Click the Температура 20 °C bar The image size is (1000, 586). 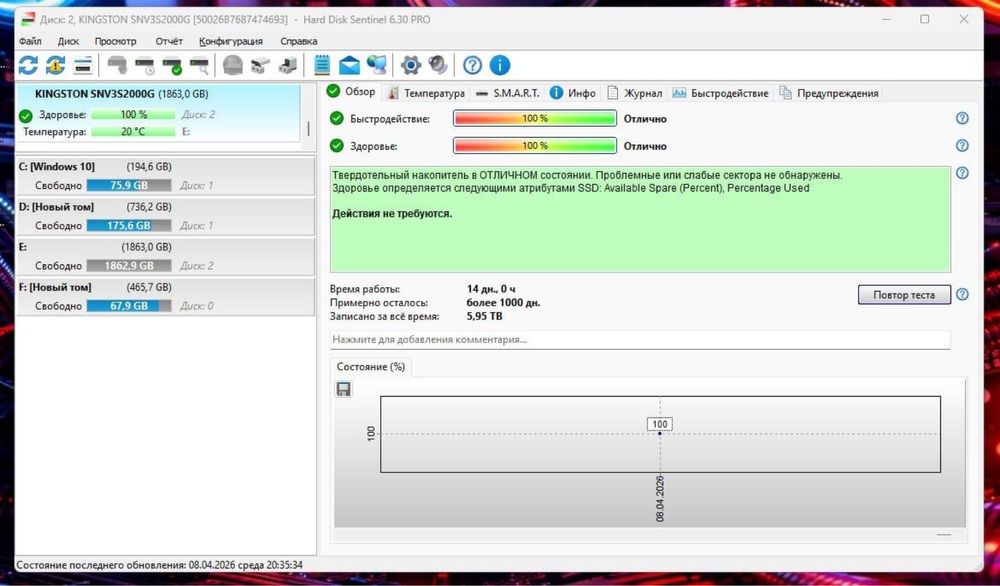coord(133,131)
